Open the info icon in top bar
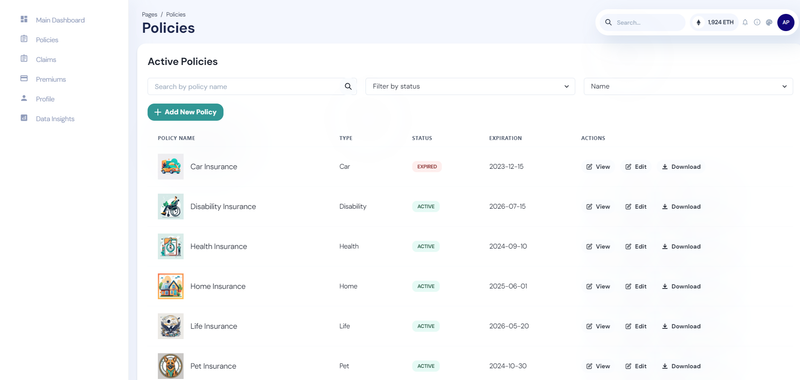Image resolution: width=800 pixels, height=380 pixels. click(757, 22)
